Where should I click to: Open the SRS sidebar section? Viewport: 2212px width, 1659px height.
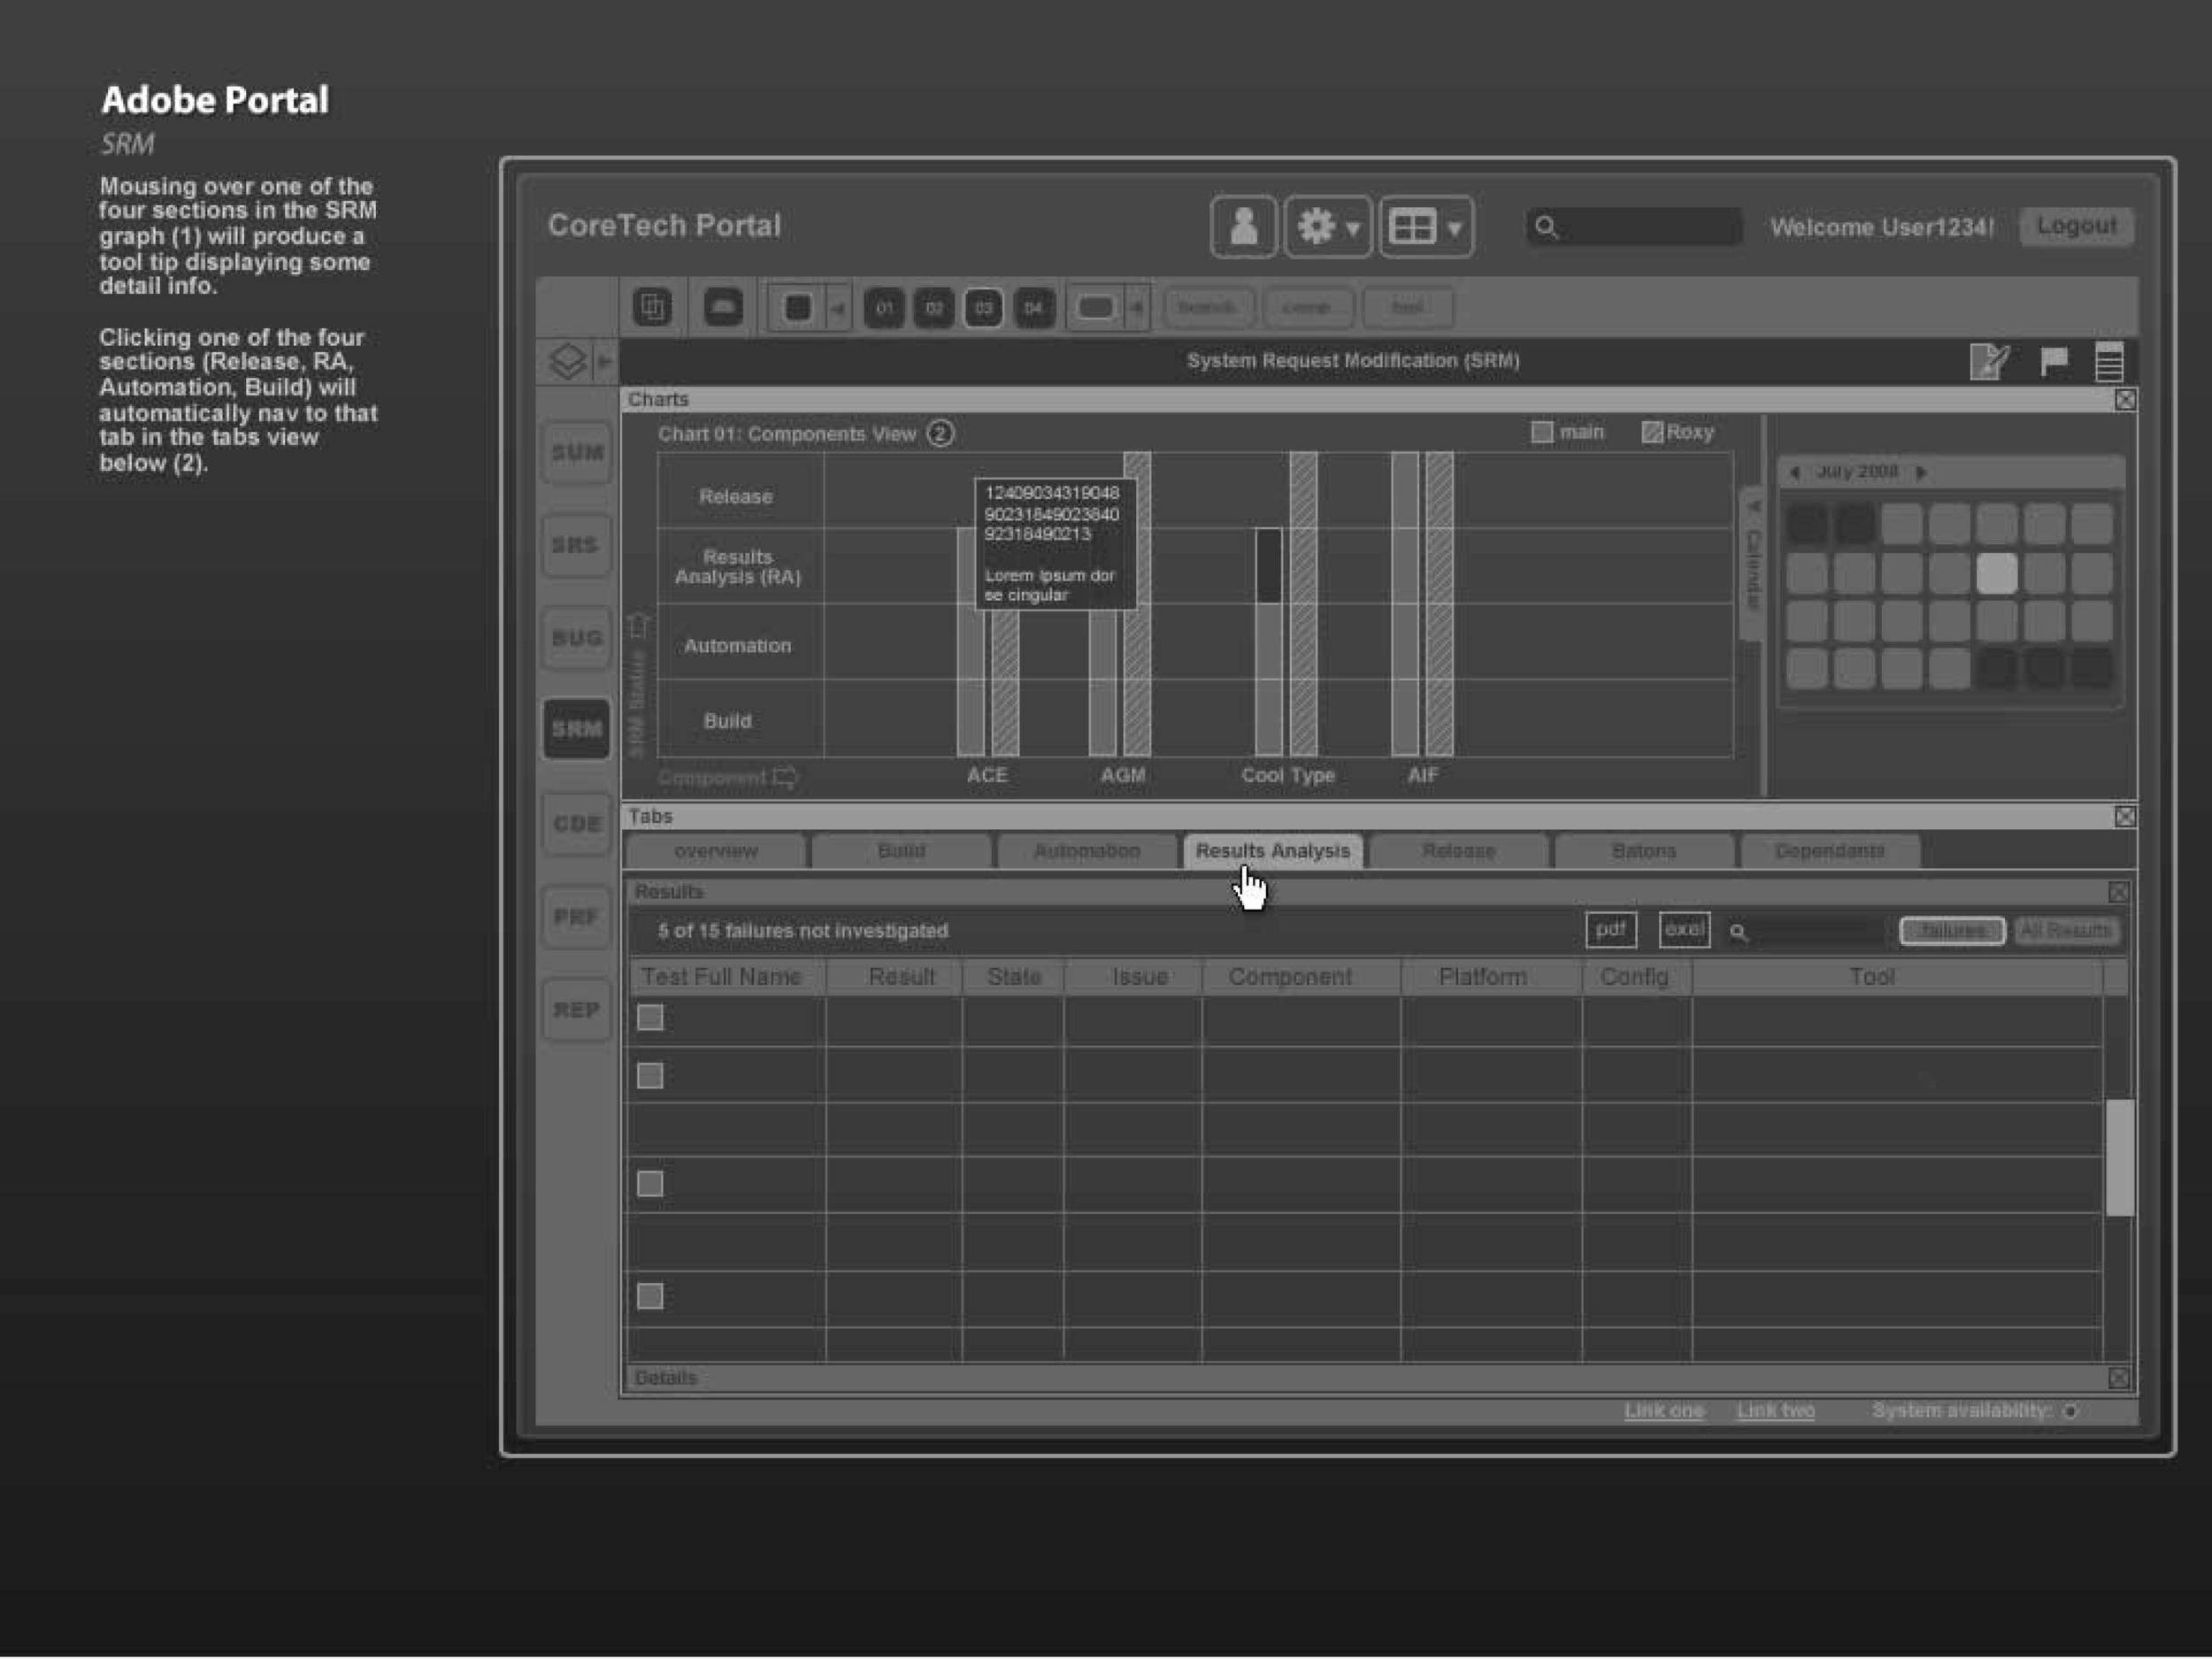(577, 545)
